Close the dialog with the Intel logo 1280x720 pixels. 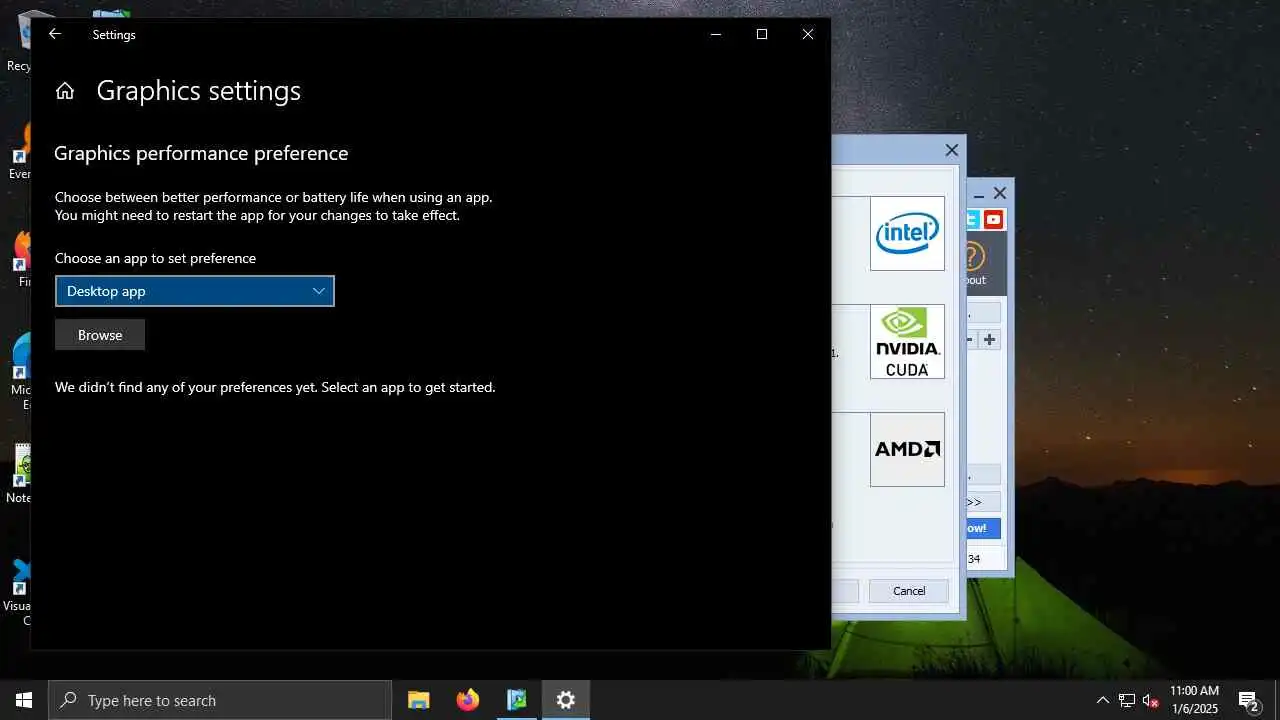coord(952,150)
